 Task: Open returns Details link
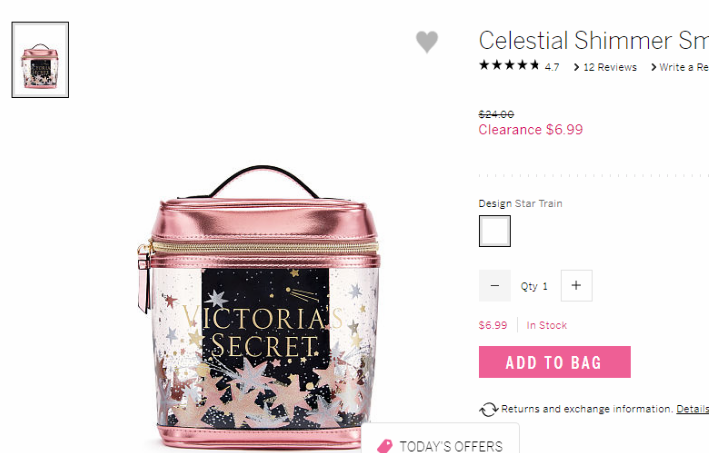(692, 409)
